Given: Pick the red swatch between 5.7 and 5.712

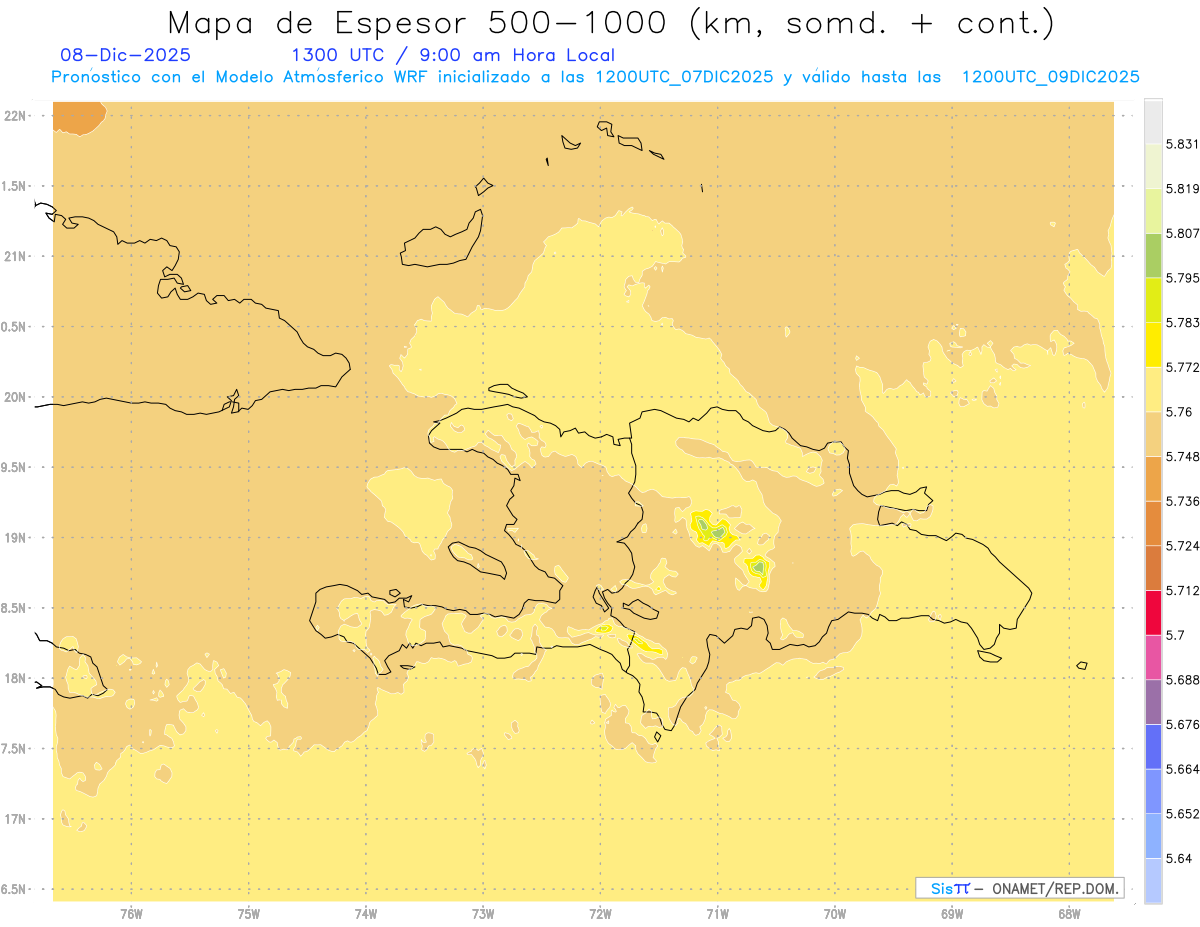Looking at the screenshot, I should coord(1153,613).
